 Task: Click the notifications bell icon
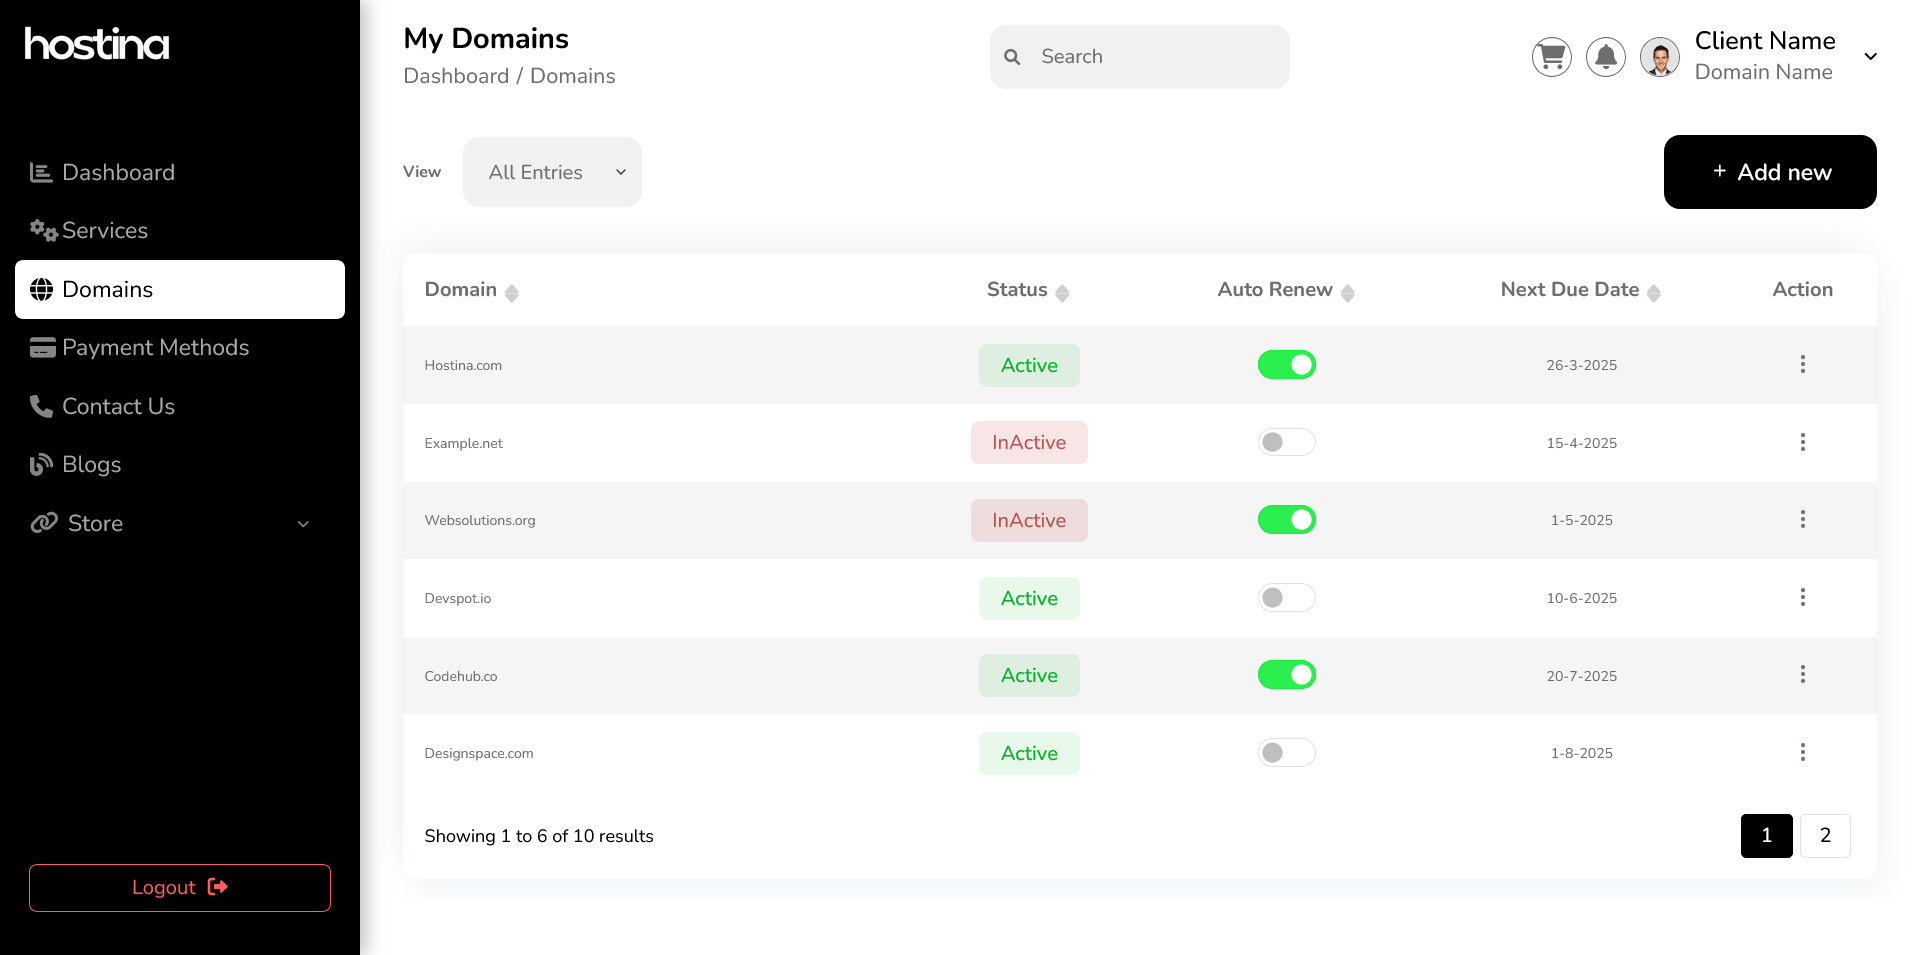click(1605, 57)
